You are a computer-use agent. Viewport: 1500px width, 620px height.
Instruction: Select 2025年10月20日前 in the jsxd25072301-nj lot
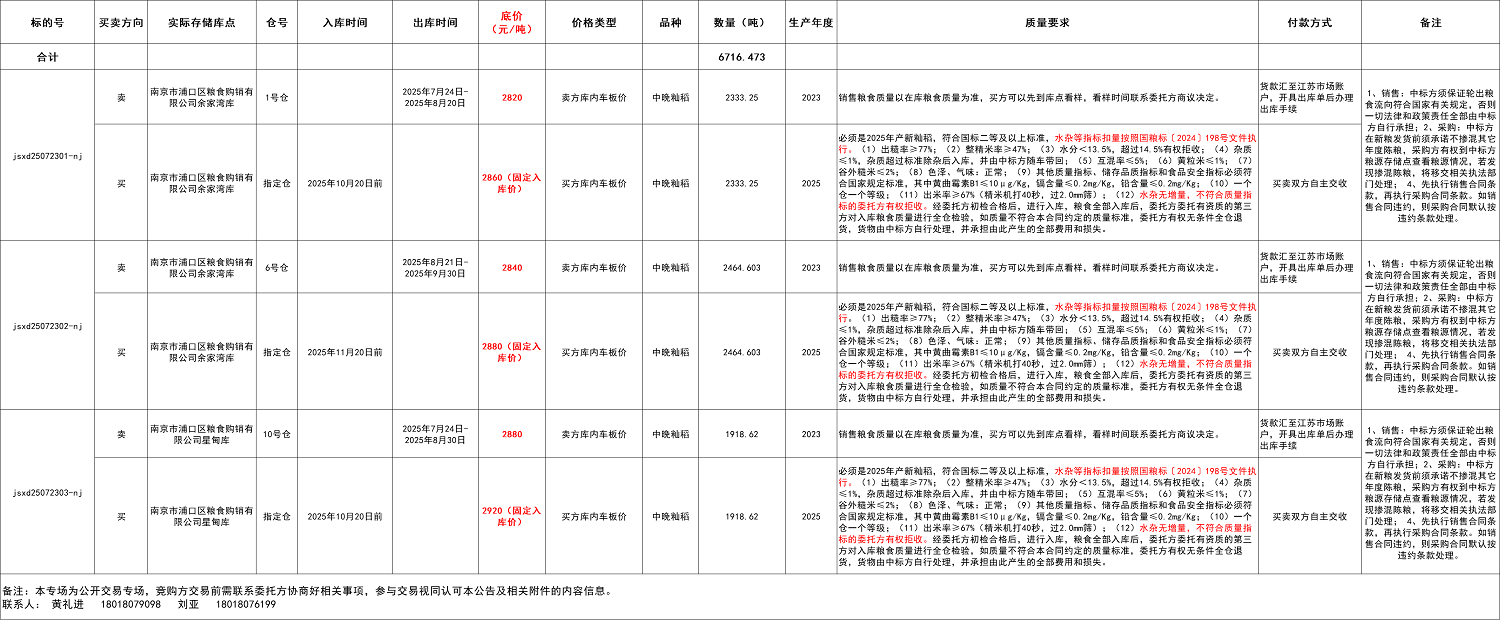(345, 182)
